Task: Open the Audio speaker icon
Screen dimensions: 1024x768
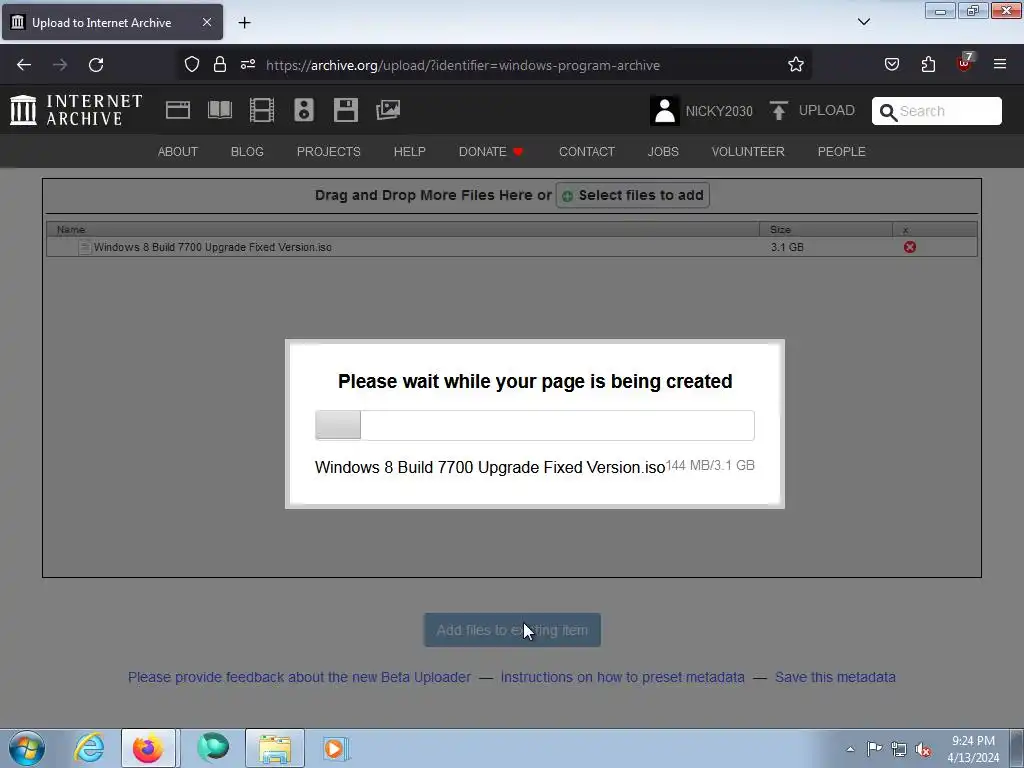Action: coord(304,110)
